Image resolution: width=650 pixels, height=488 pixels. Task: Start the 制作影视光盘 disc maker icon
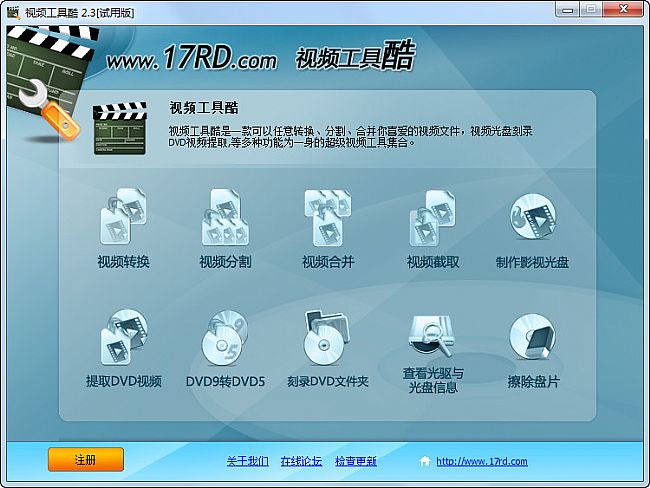[x=533, y=216]
